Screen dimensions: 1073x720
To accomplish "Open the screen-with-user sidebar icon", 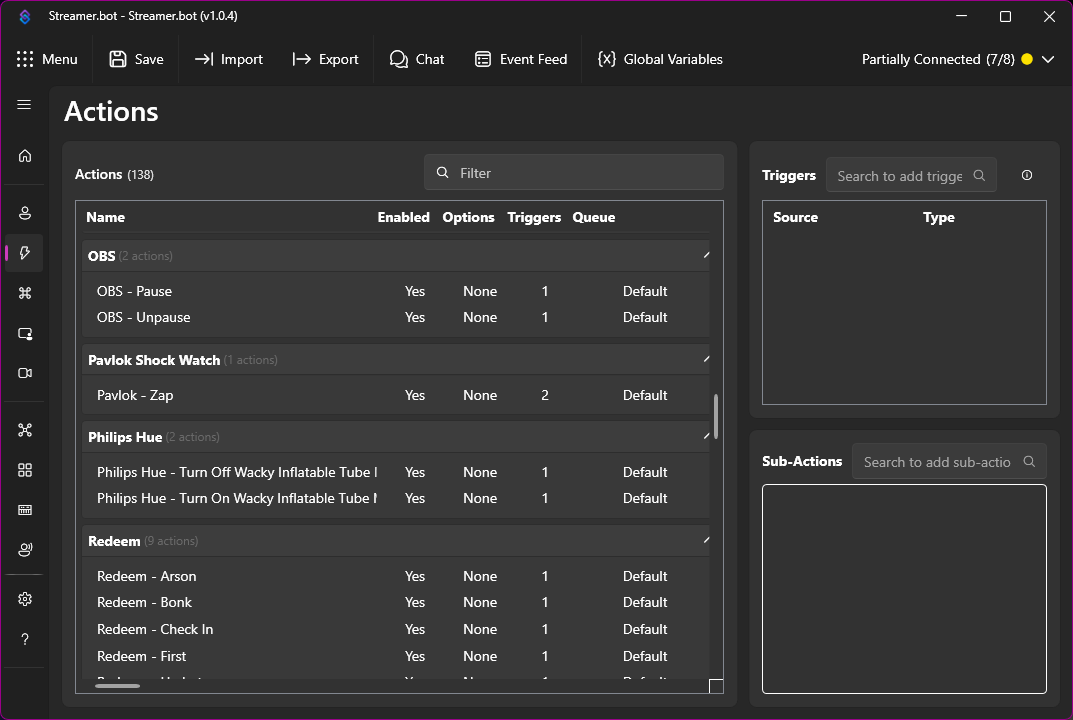I will [x=25, y=333].
